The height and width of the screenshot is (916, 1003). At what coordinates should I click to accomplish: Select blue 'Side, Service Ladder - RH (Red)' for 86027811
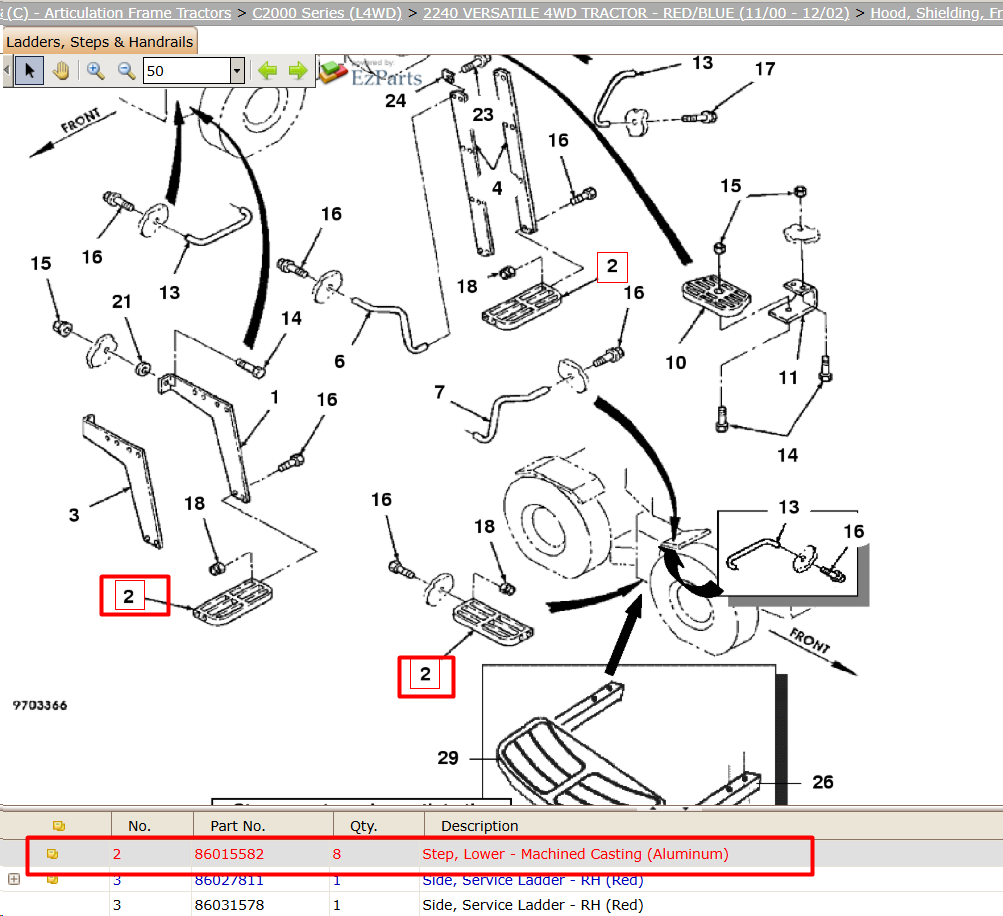click(x=532, y=880)
